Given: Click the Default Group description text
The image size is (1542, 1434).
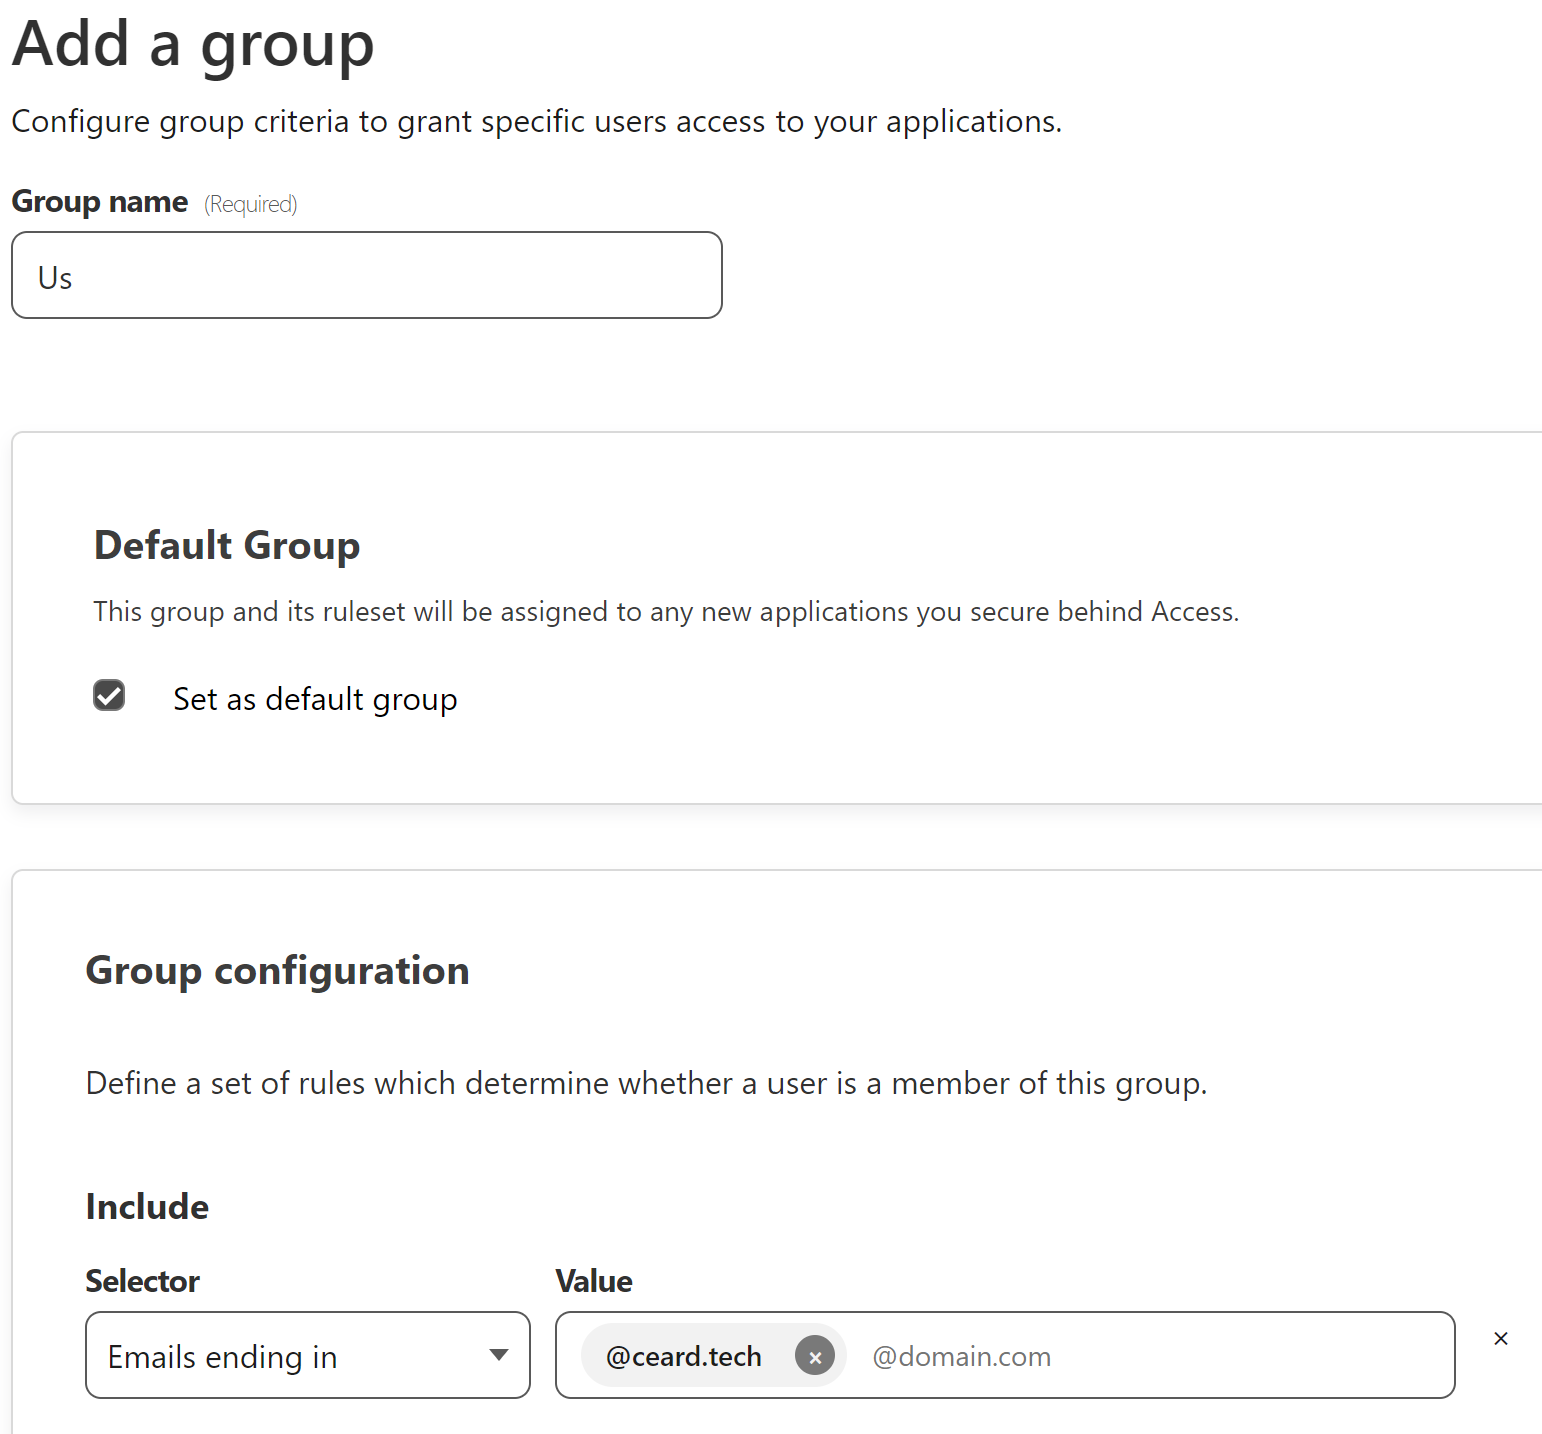Looking at the screenshot, I should pyautogui.click(x=664, y=611).
